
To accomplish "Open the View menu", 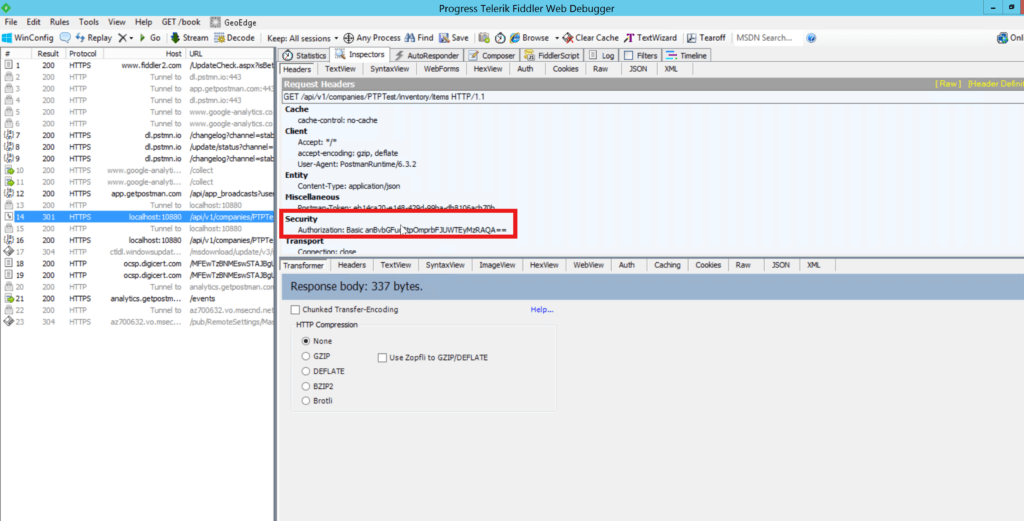I will (x=117, y=22).
